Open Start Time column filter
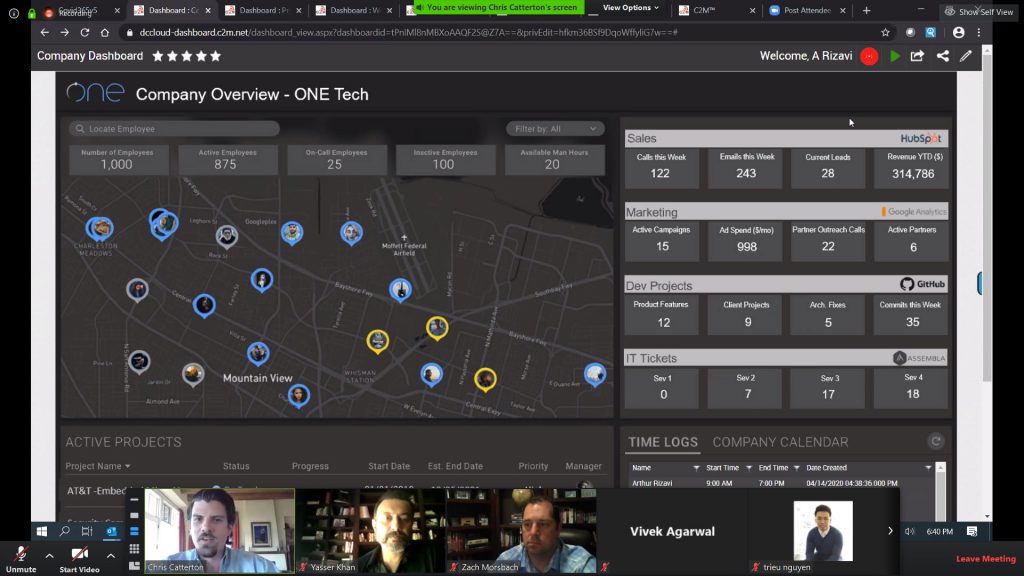The width and height of the screenshot is (1024, 576). coord(749,468)
